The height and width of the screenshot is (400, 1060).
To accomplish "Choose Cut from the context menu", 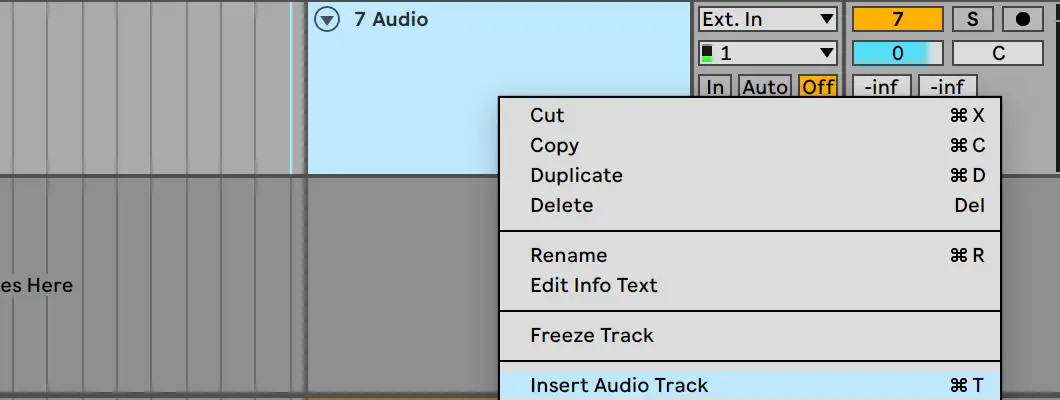I will [548, 115].
